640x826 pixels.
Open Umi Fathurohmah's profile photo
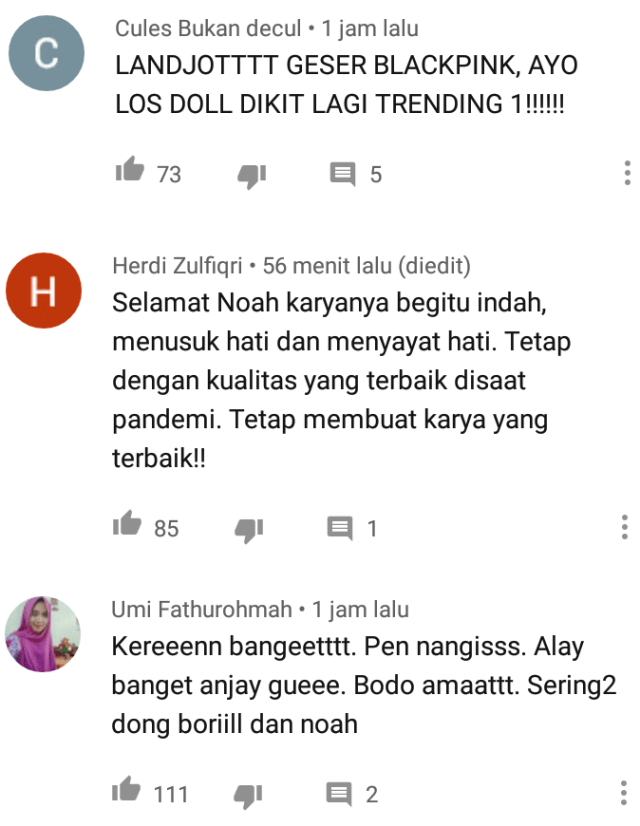(x=43, y=634)
